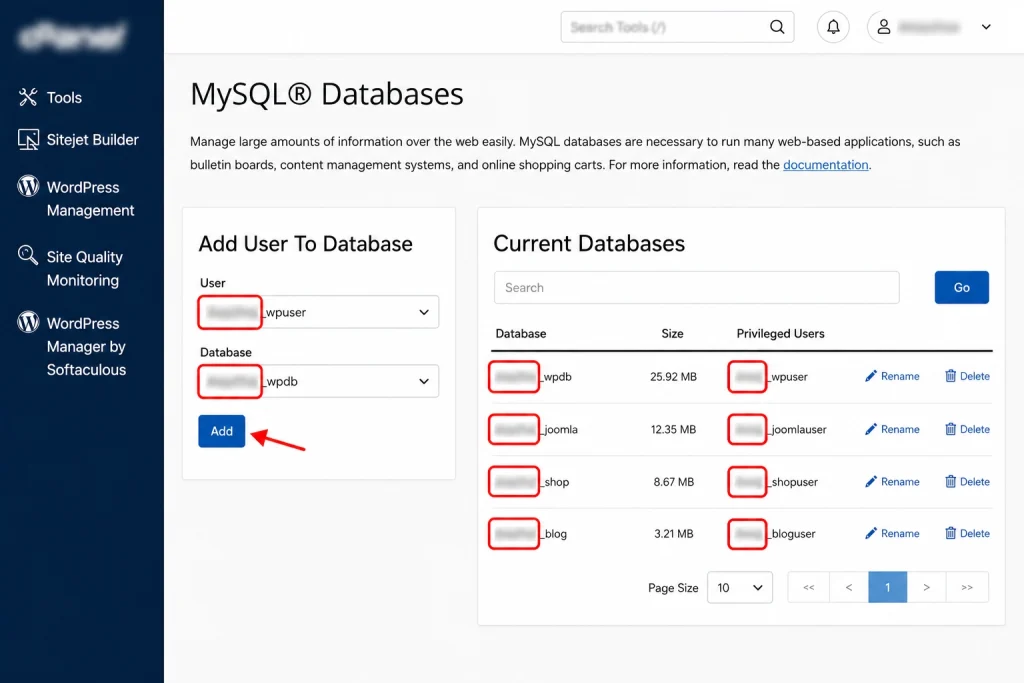The height and width of the screenshot is (683, 1024).
Task: Click the _wpdb database name
Action: 531,377
